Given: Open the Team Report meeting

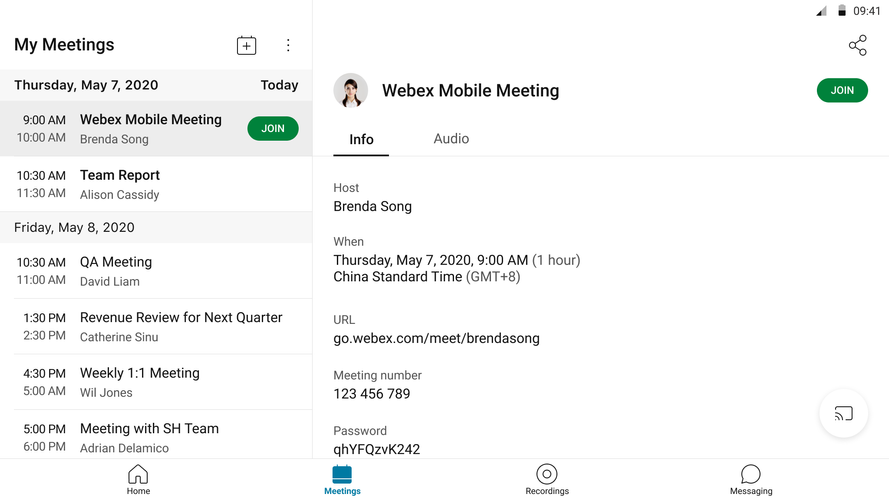Looking at the screenshot, I should pos(156,184).
